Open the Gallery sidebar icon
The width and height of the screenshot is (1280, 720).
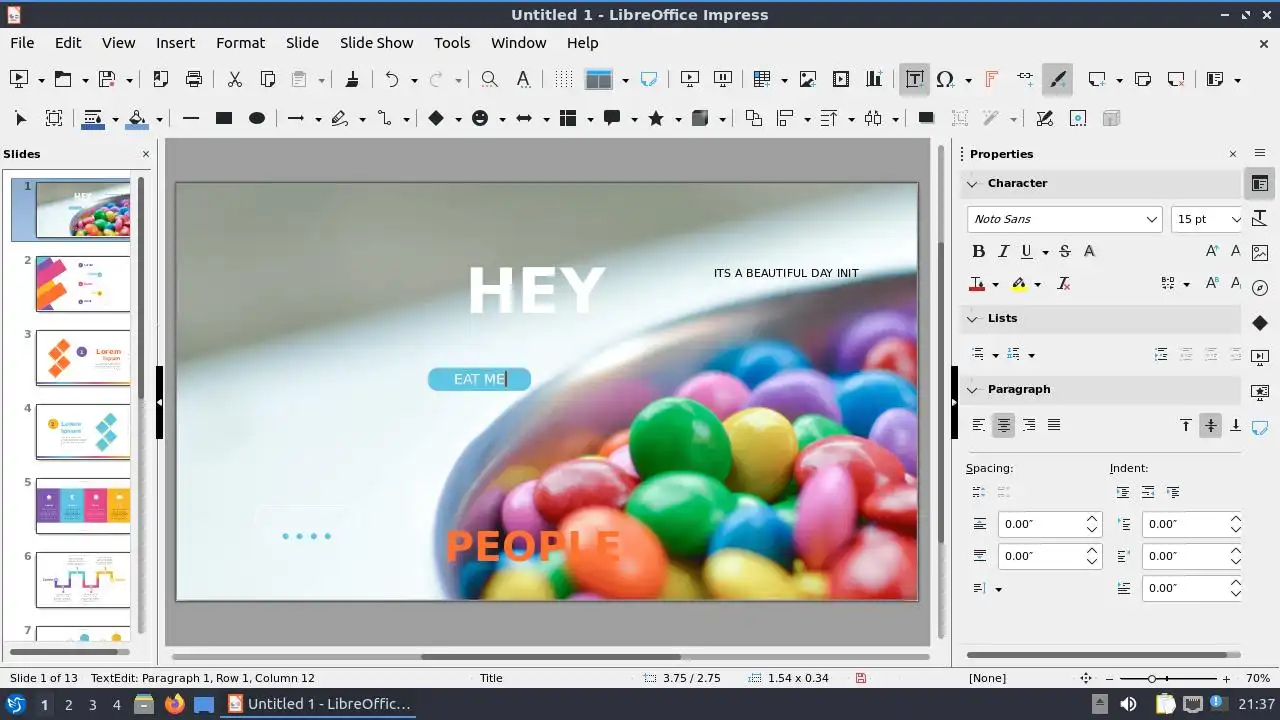click(x=1260, y=253)
